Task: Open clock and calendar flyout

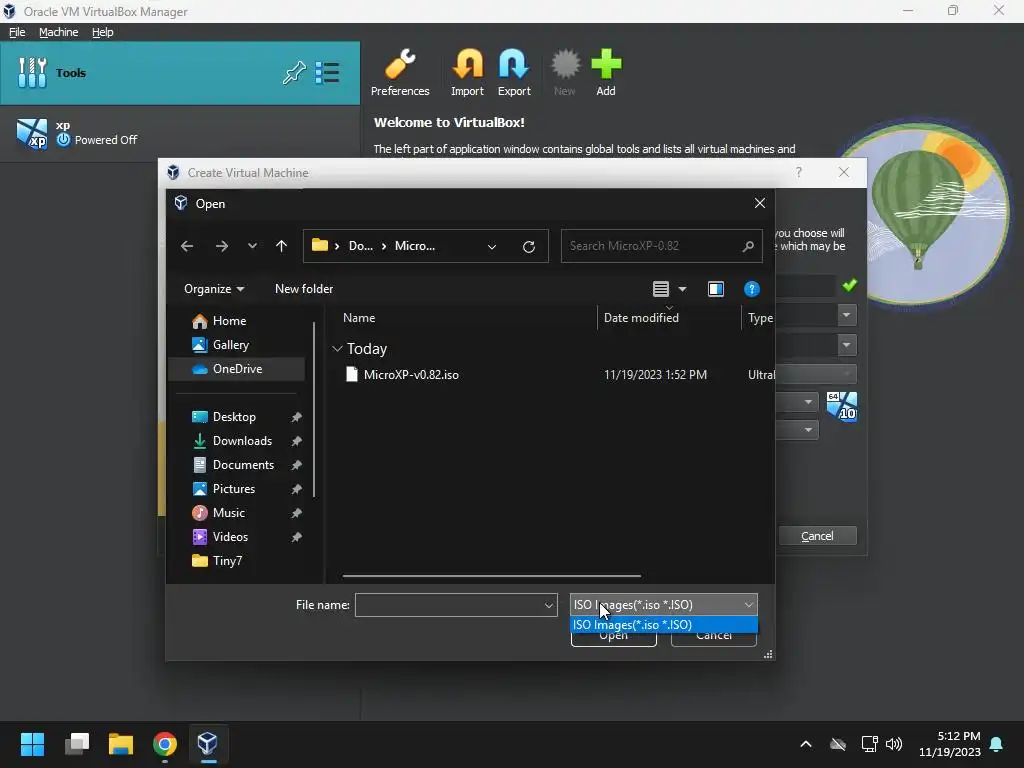Action: click(x=950, y=744)
